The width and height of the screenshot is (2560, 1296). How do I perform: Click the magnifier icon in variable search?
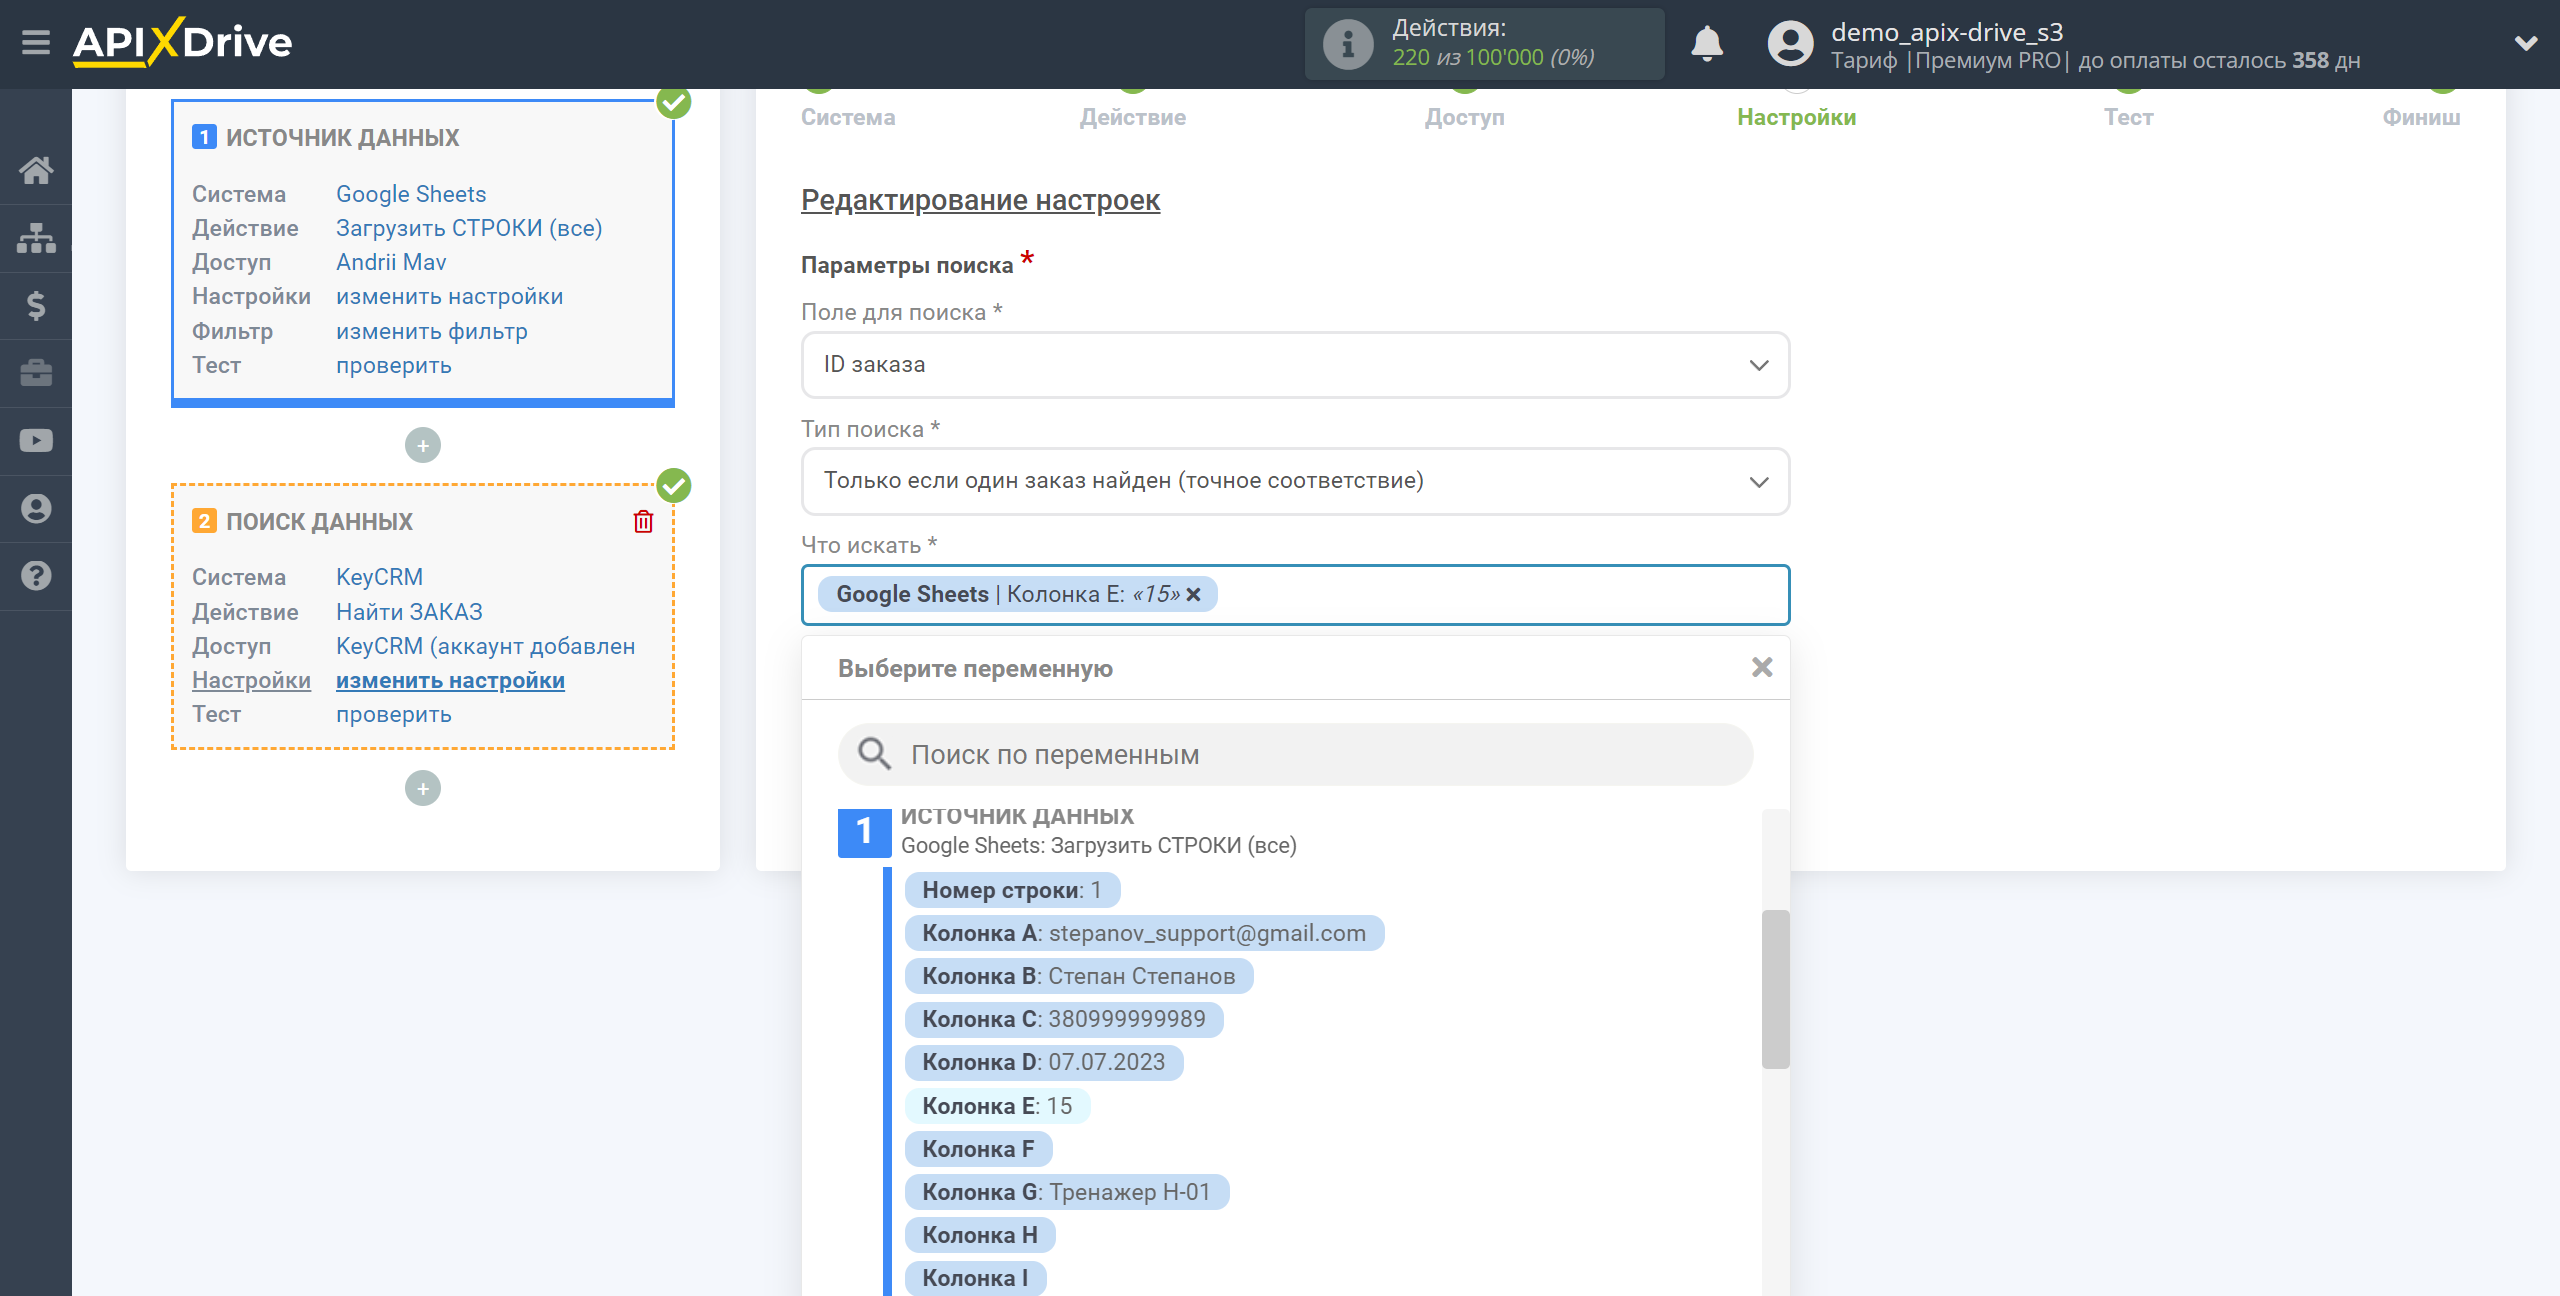click(x=874, y=754)
